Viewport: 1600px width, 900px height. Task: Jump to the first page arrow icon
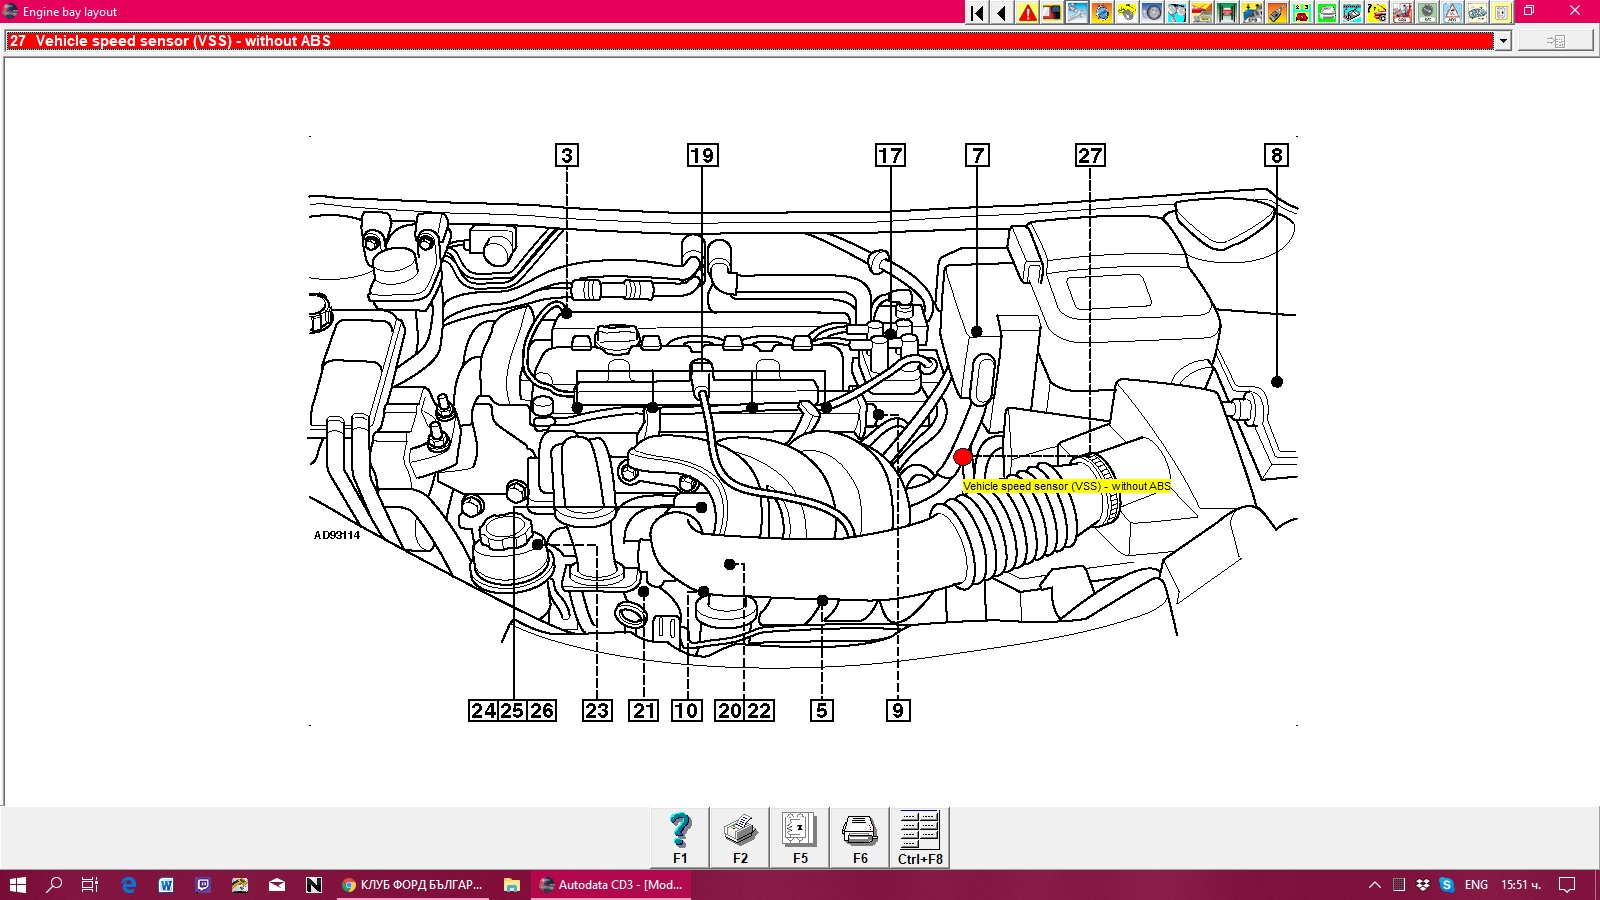[x=977, y=13]
